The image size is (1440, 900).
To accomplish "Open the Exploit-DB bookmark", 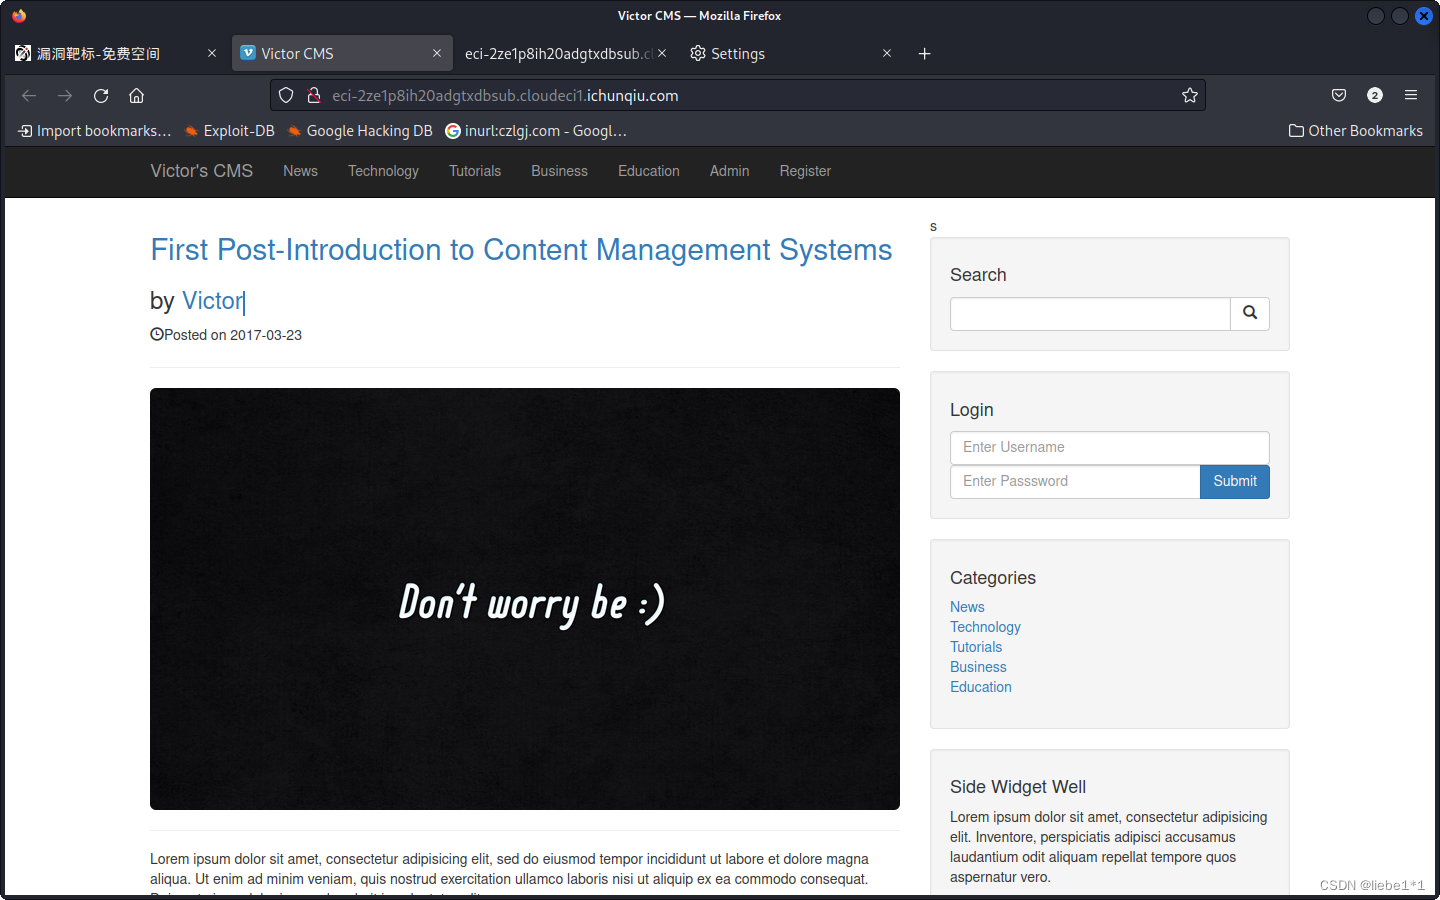I will tap(229, 131).
